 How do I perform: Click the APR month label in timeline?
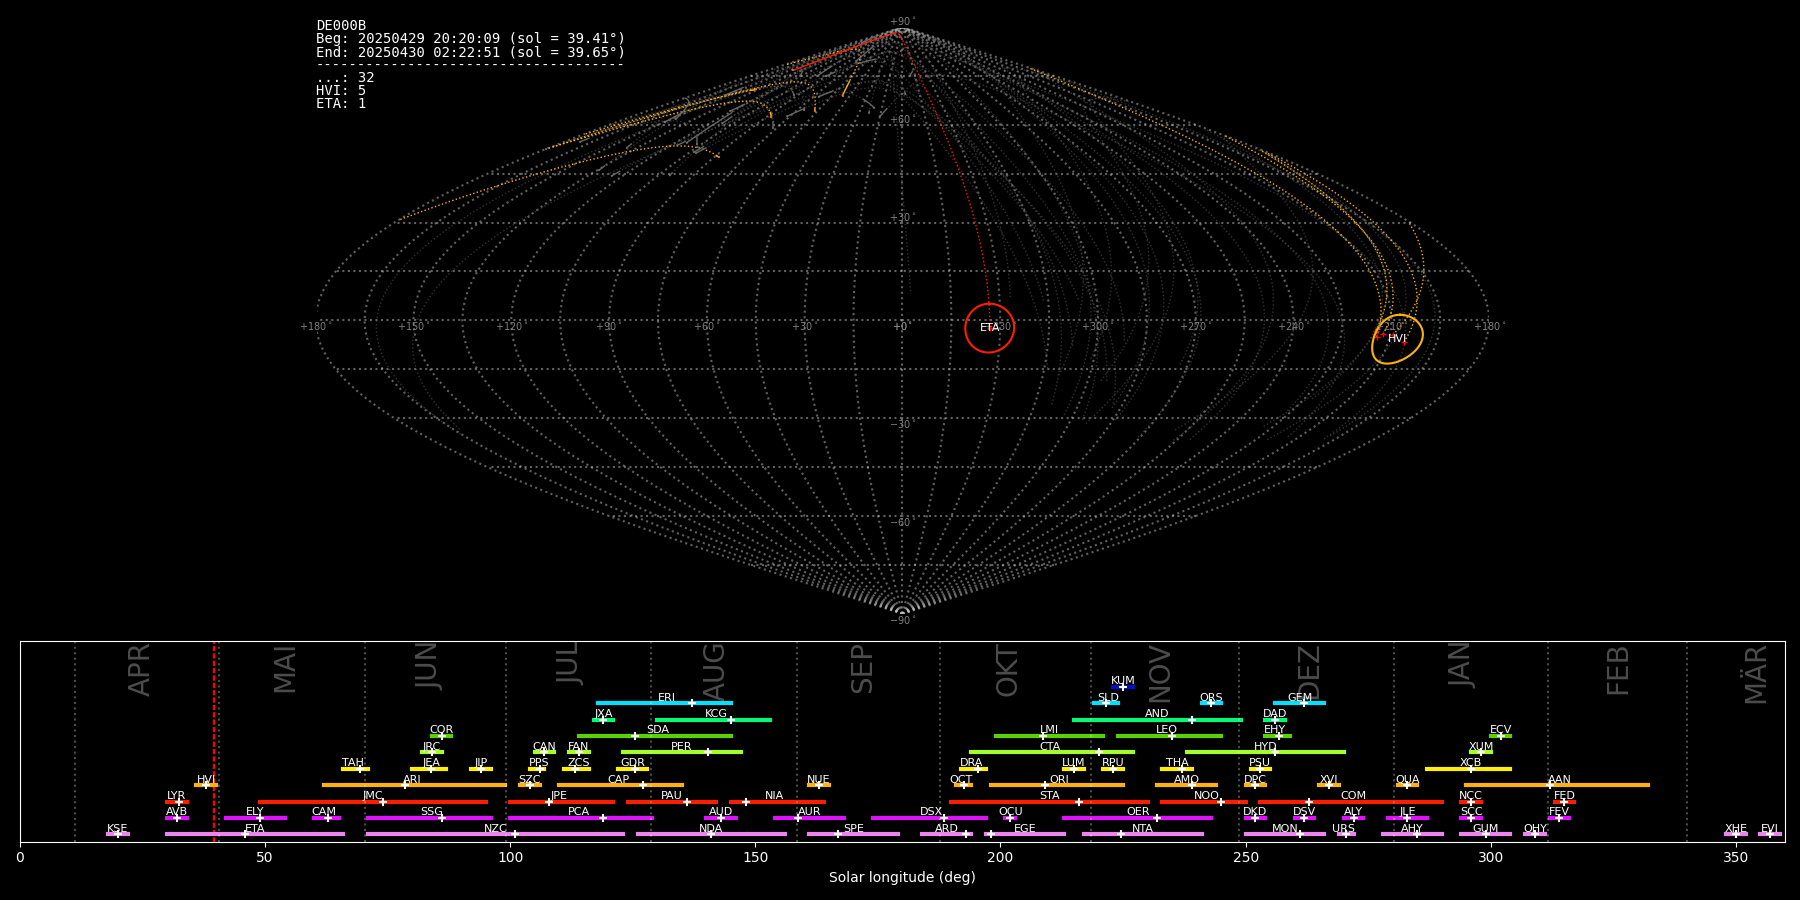139,669
